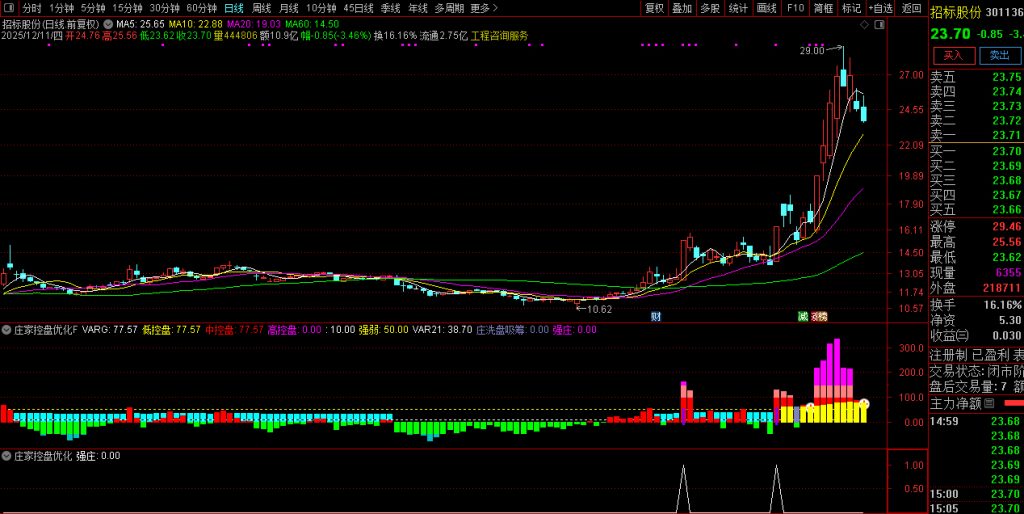Switch to the 30分钟 period
The height and width of the screenshot is (514, 1024).
click(x=164, y=8)
